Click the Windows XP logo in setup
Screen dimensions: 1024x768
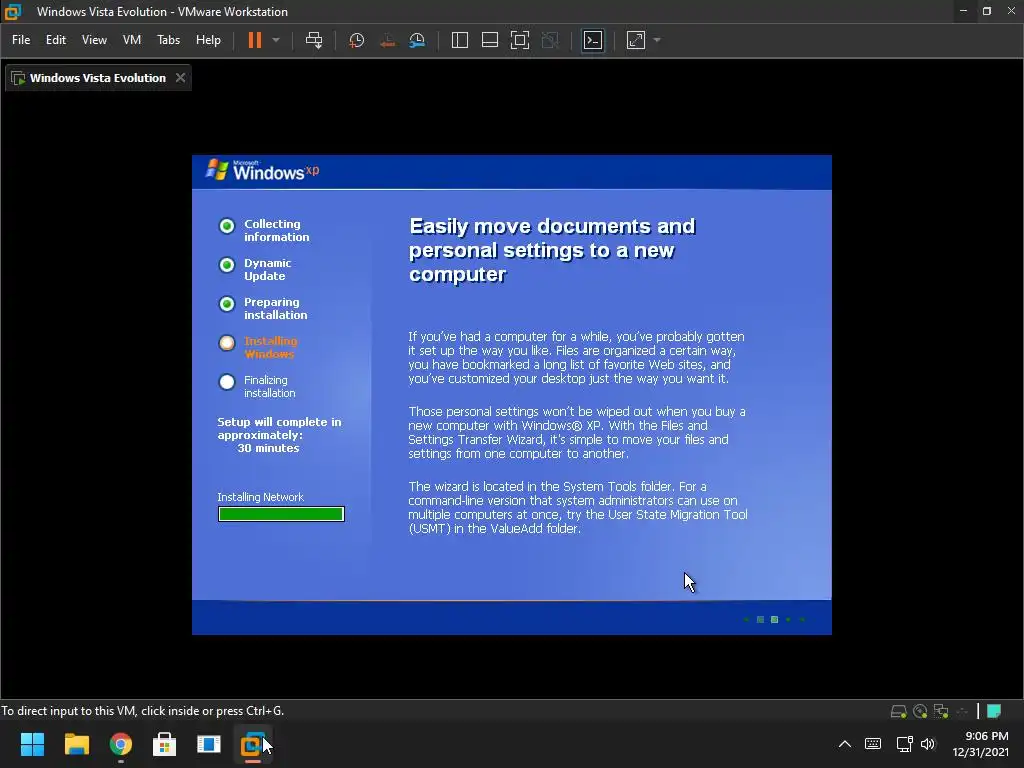(x=263, y=170)
